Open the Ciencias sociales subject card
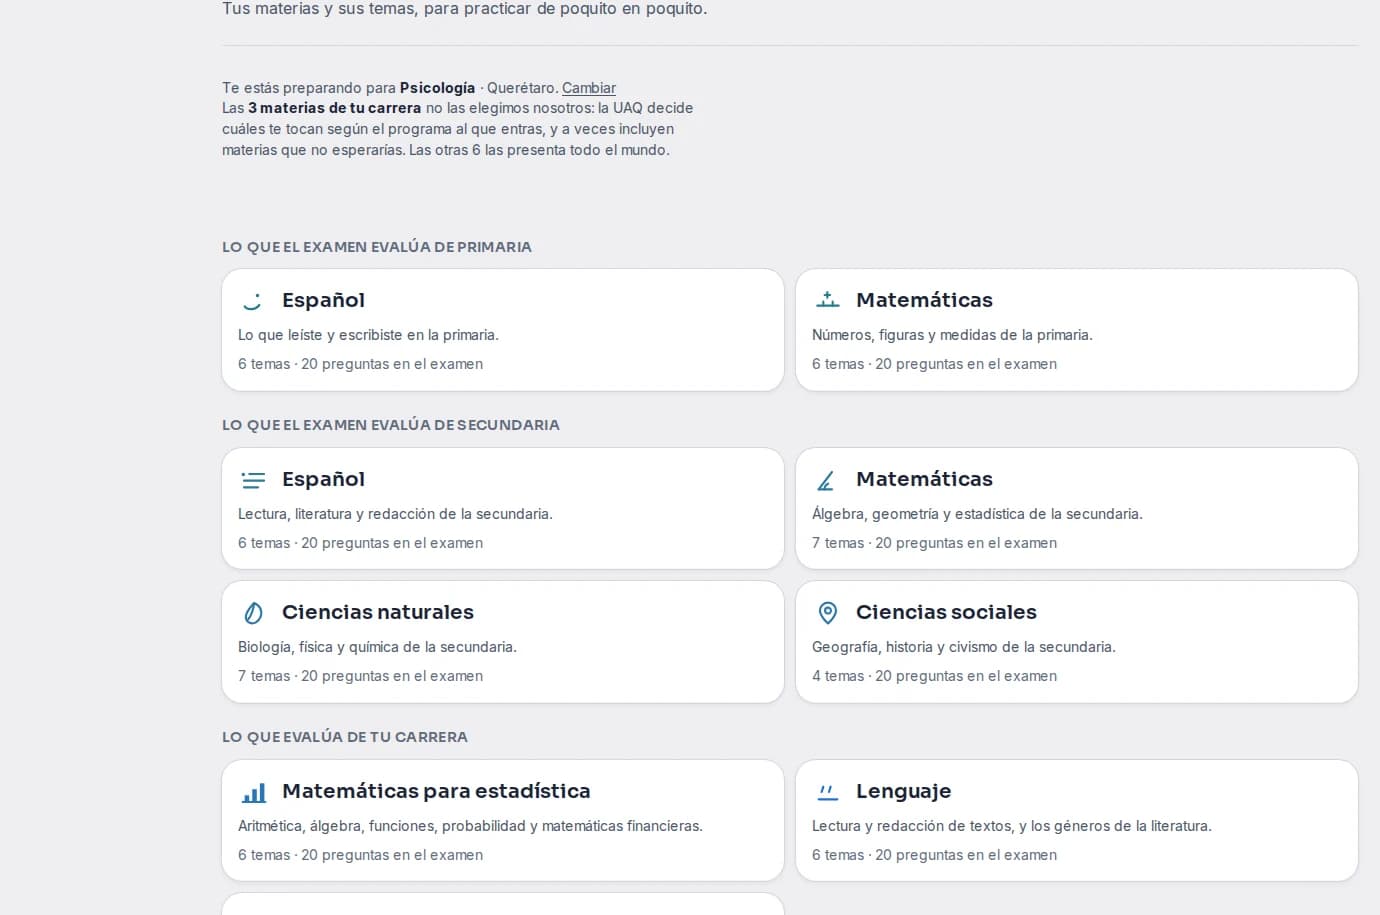 [x=1077, y=642]
